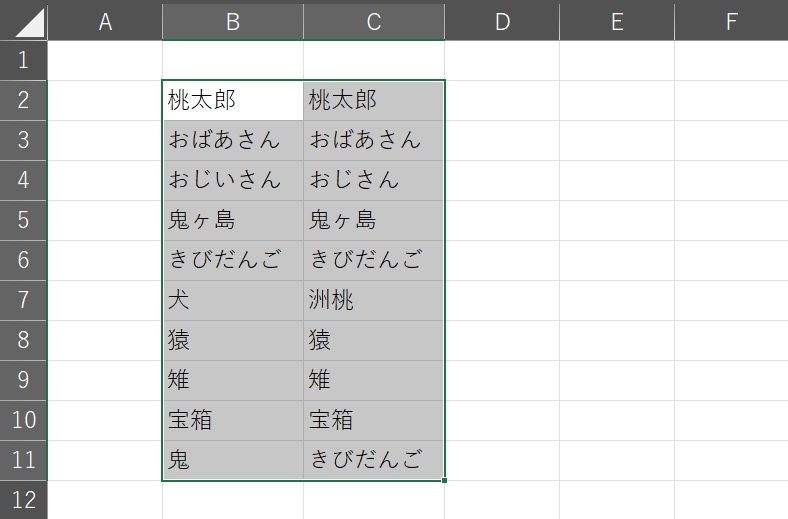Click cell B11 containing 鬼
Image resolution: width=788 pixels, height=519 pixels.
233,460
